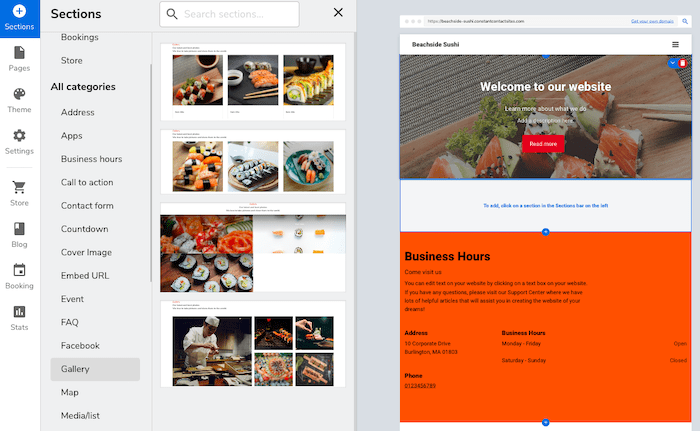700x431 pixels.
Task: Click the plus marker below Business Hours section
Action: click(546, 423)
